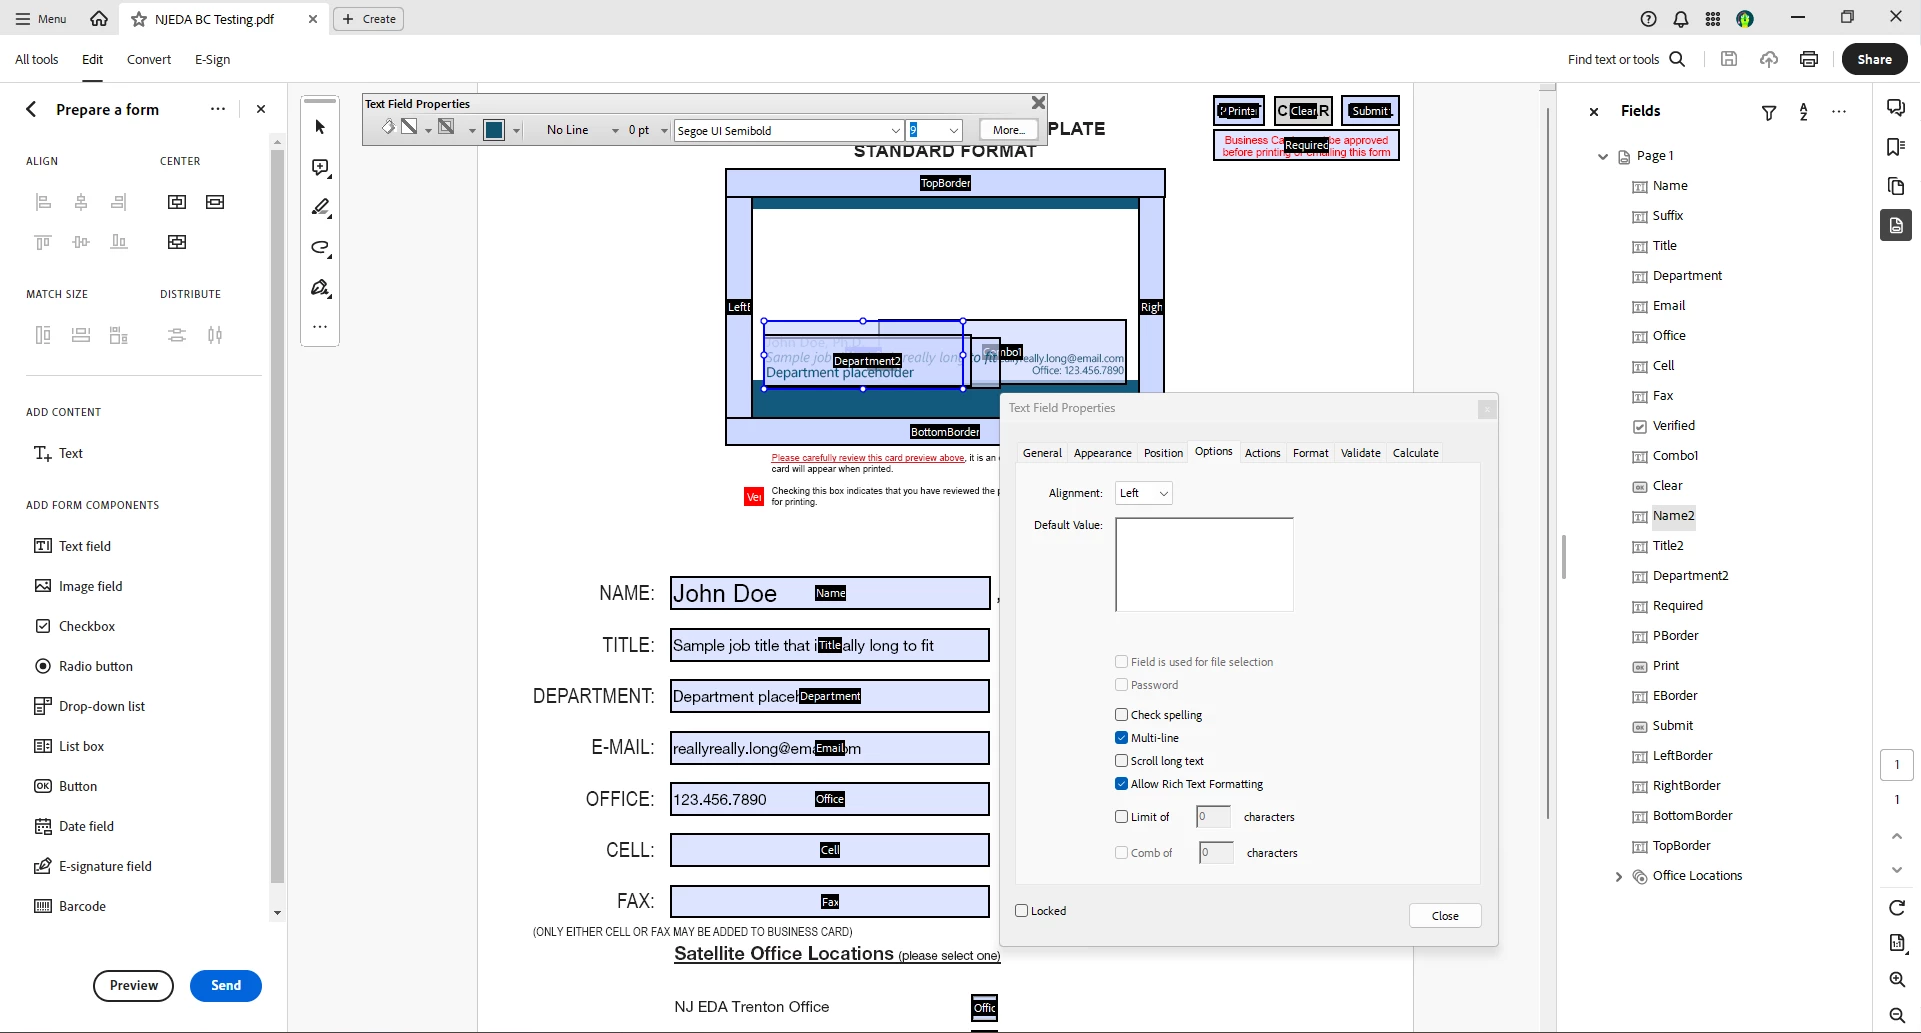1921x1033 pixels.
Task: Open notifications bell
Action: (x=1681, y=19)
